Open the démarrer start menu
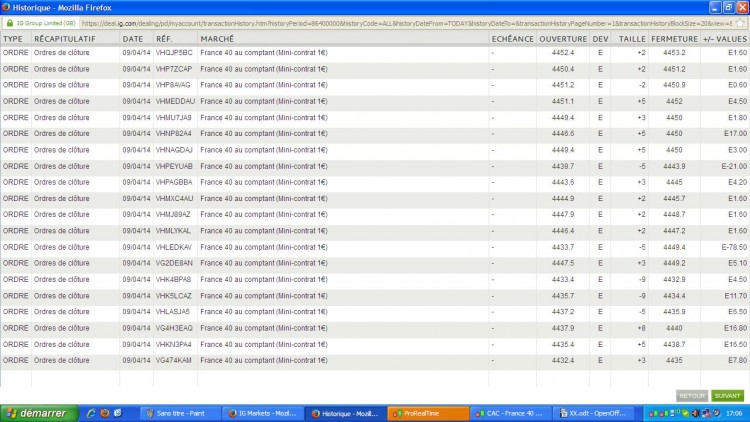Viewport: 750px width, 422px height. click(x=39, y=413)
